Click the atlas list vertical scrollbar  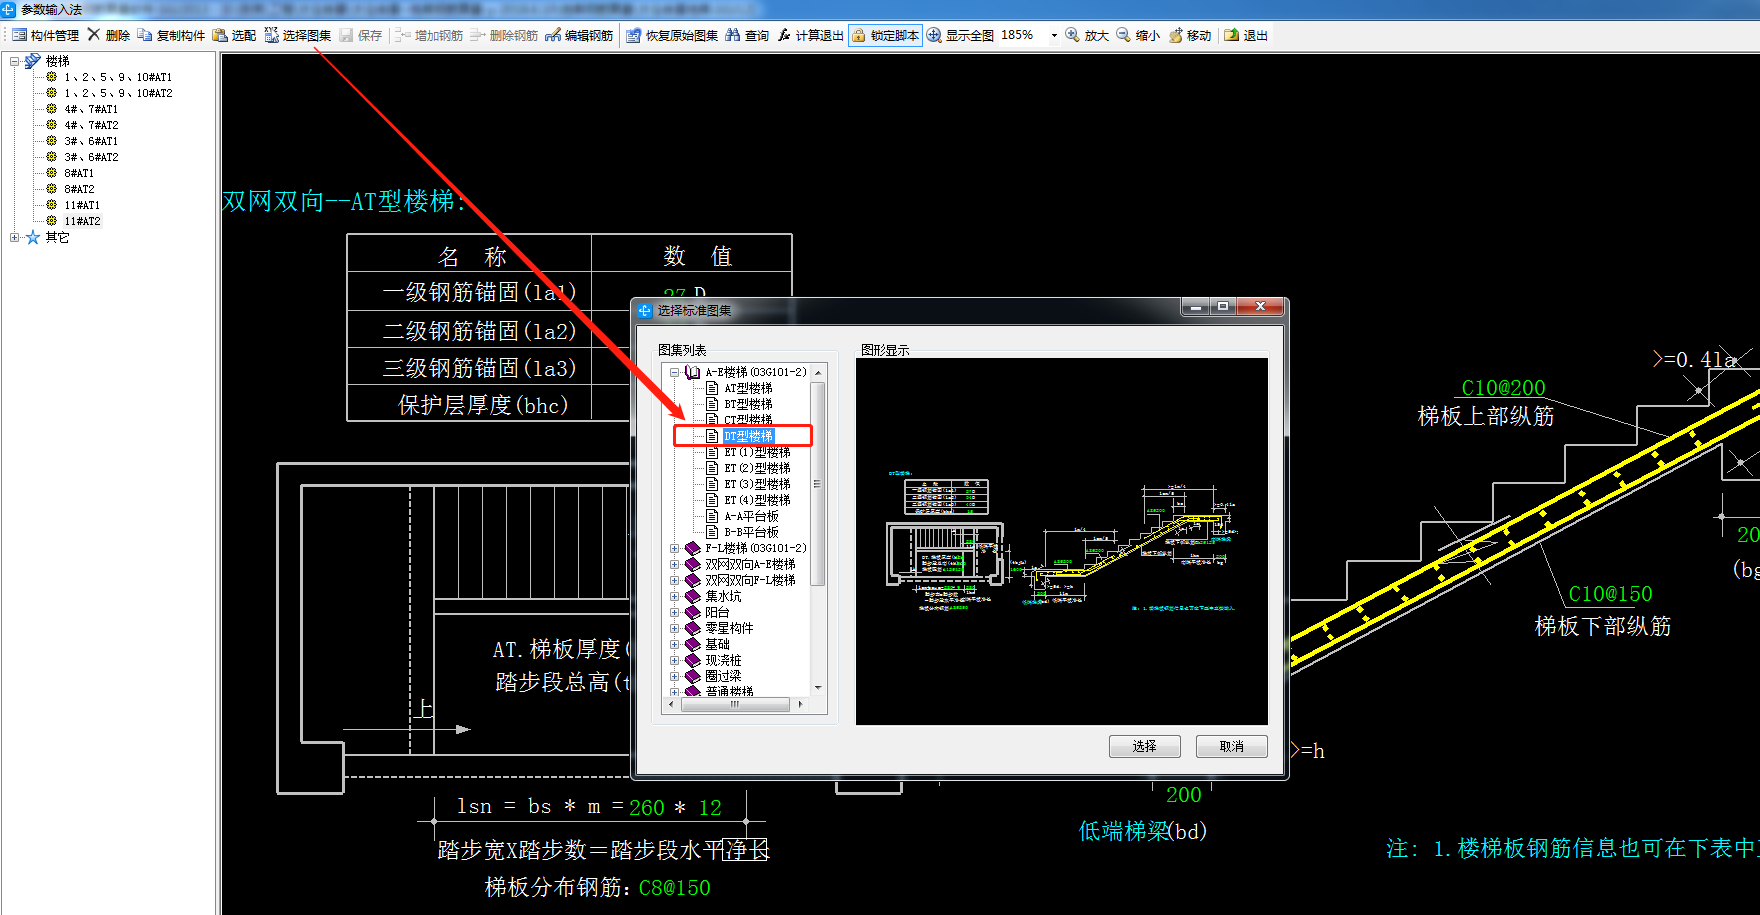coord(818,483)
